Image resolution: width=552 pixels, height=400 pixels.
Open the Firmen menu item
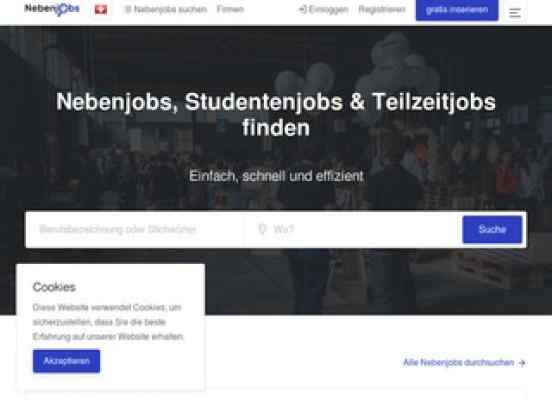[x=230, y=9]
